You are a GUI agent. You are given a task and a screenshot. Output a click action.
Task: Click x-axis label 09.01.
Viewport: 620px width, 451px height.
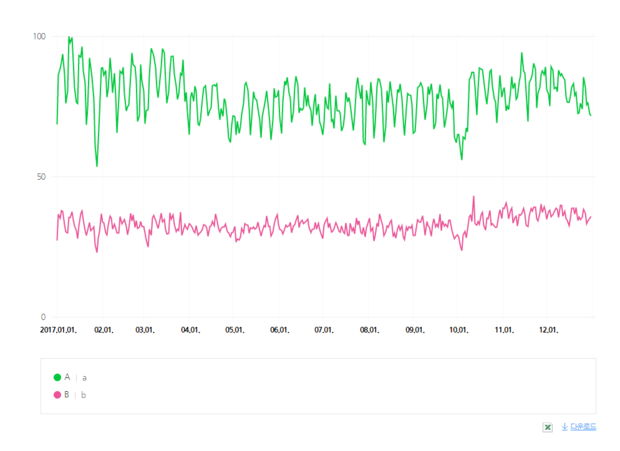415,330
